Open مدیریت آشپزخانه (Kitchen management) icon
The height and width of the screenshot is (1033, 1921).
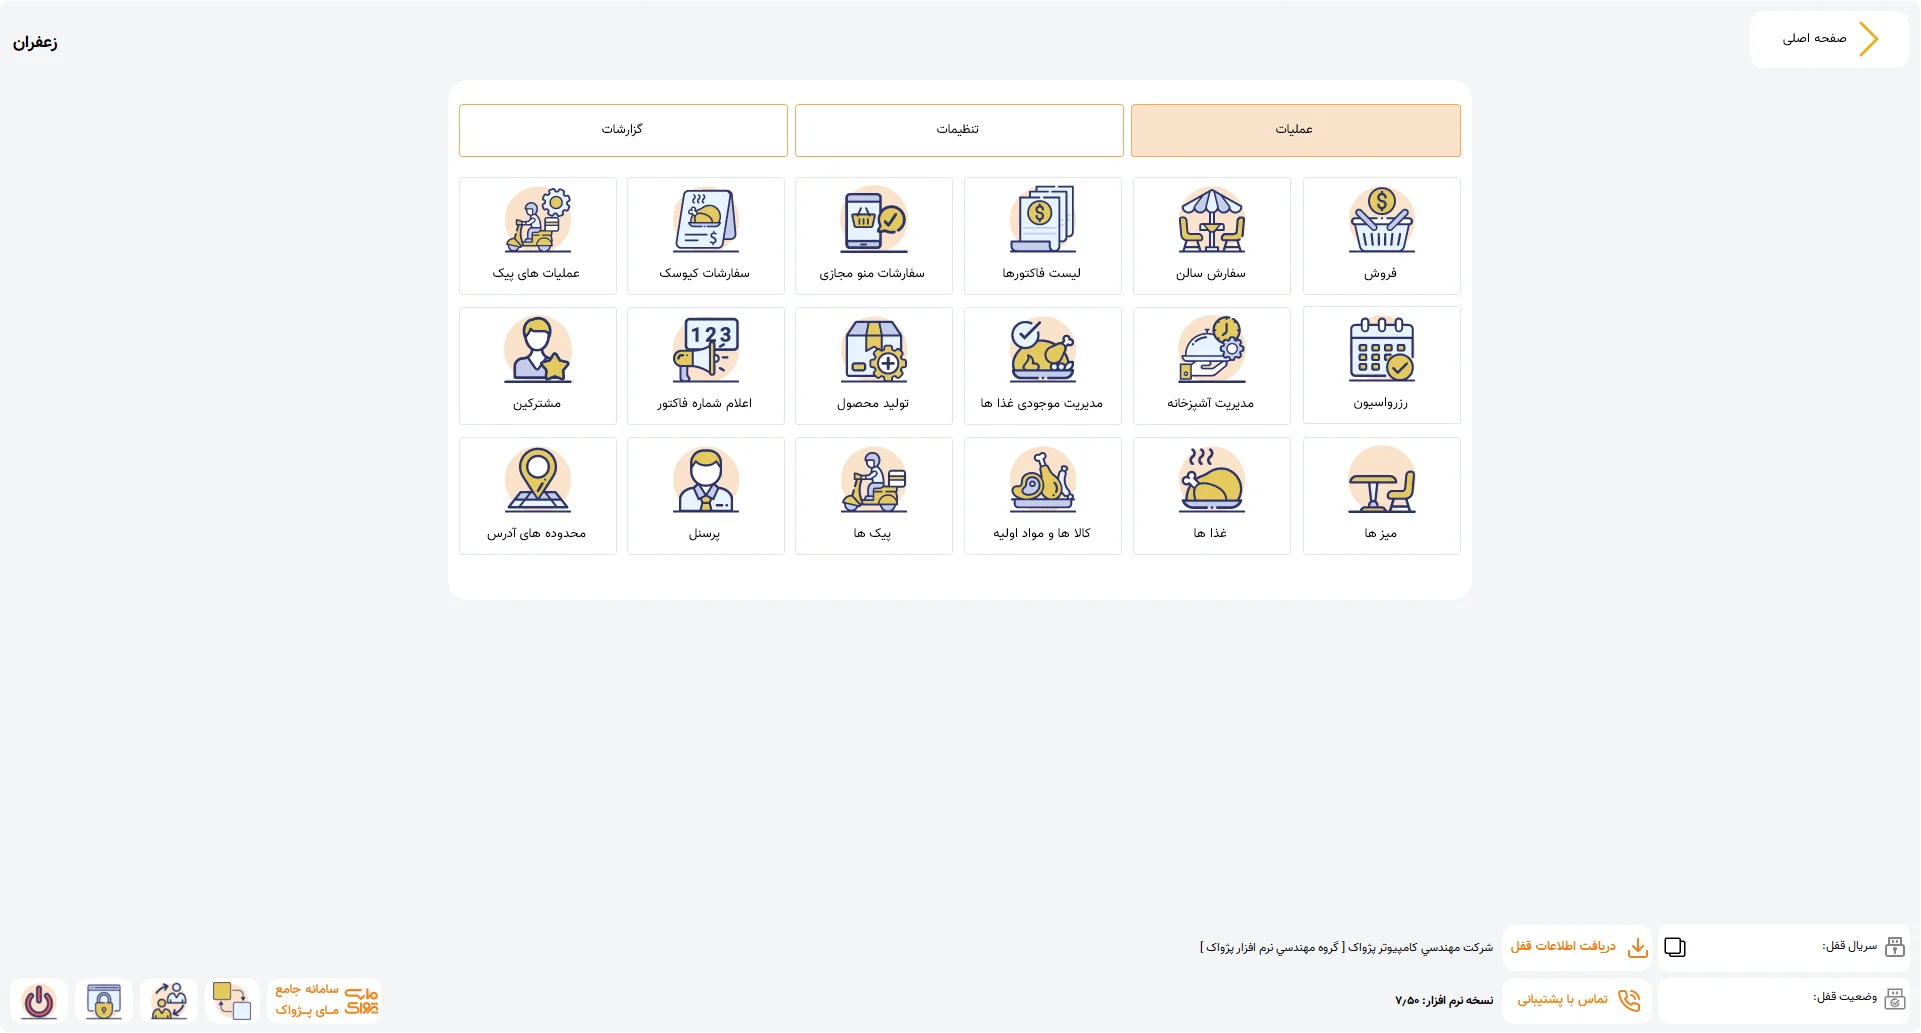pyautogui.click(x=1211, y=366)
